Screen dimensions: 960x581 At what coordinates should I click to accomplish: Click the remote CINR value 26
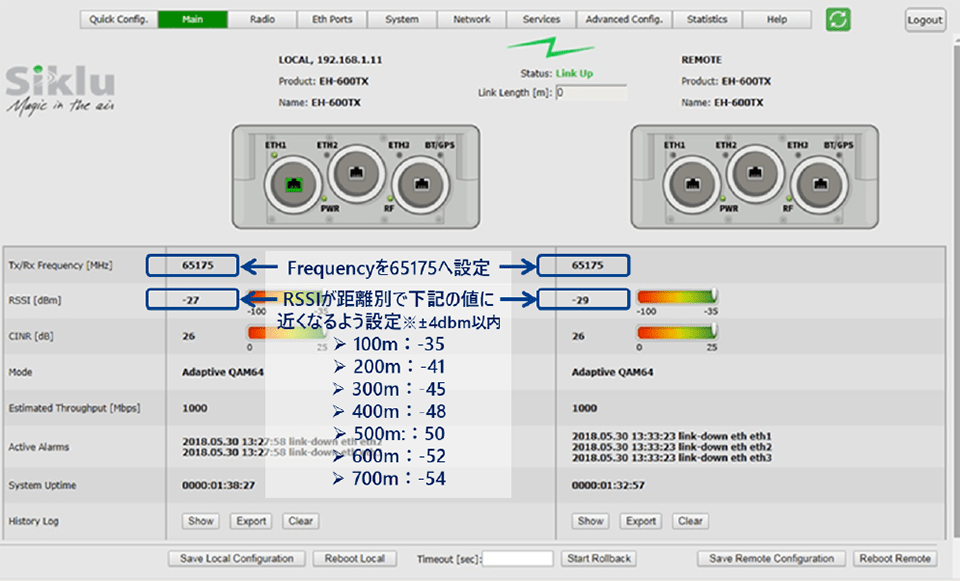(x=578, y=336)
